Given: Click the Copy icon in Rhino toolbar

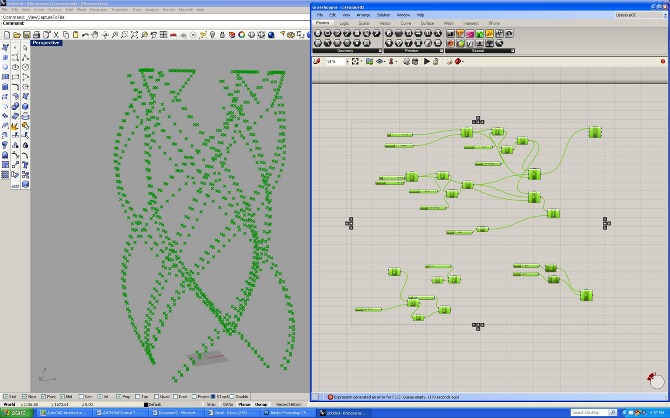Looking at the screenshot, I should [66, 35].
